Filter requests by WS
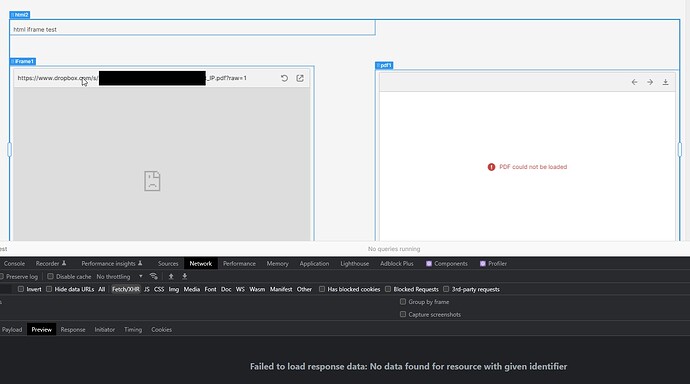 [x=240, y=289]
